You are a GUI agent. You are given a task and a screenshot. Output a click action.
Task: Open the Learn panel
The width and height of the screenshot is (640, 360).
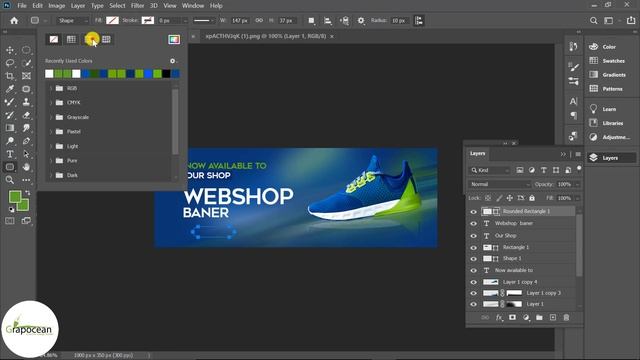pyautogui.click(x=603, y=109)
